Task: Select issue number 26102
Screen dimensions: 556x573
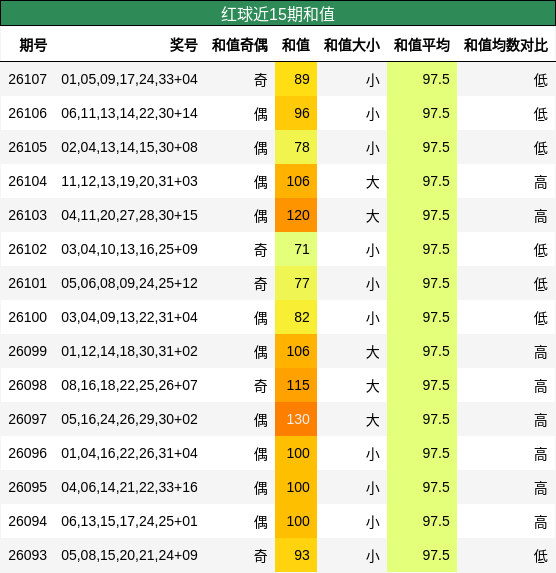Action: 27,249
